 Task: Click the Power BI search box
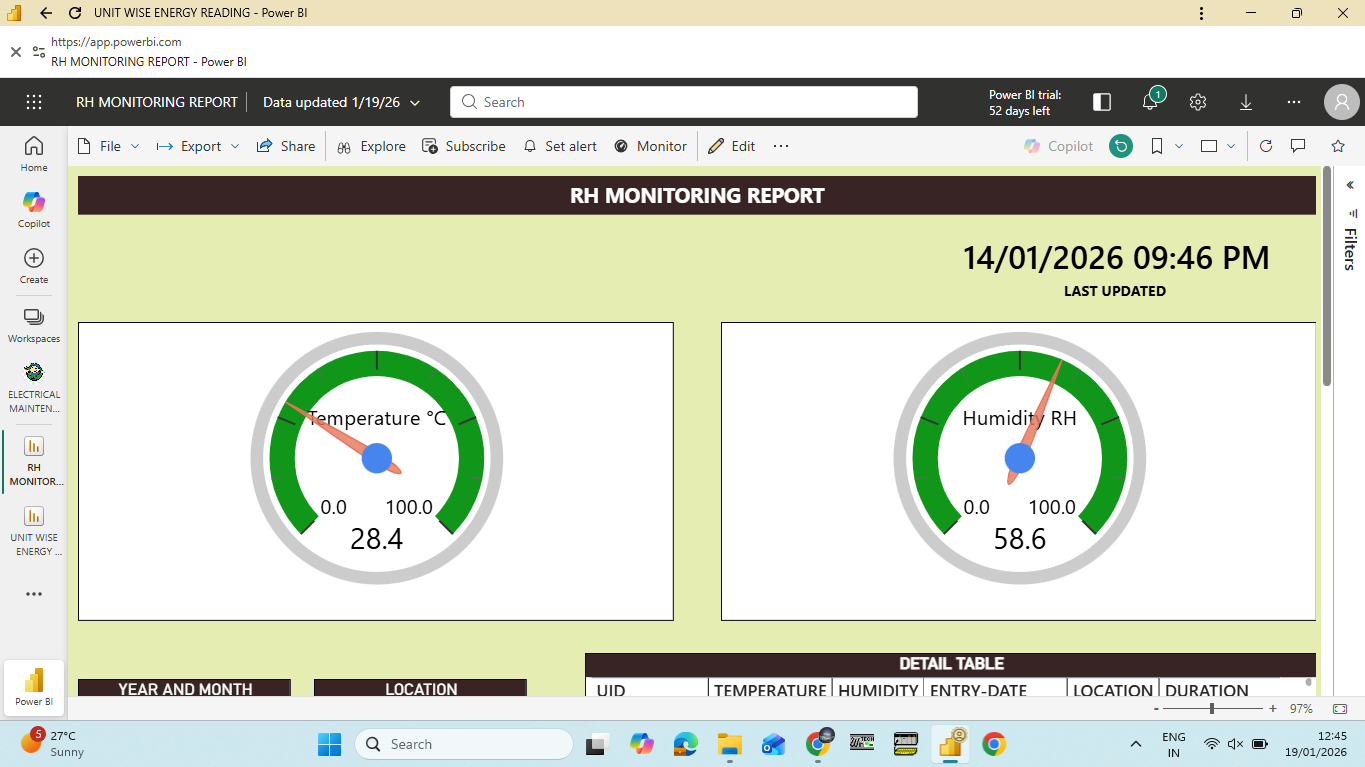point(684,102)
